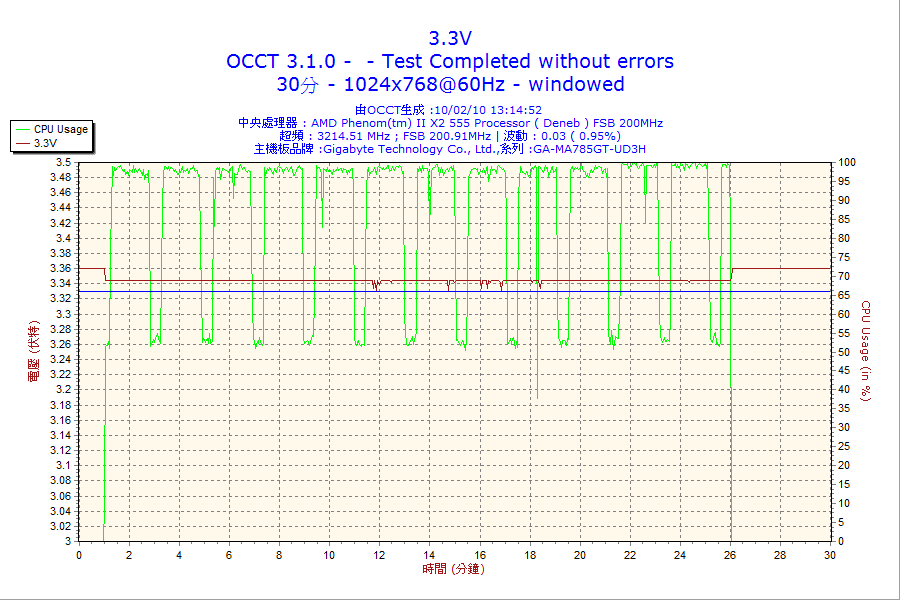Screen dimensions: 900x600
Task: Click the left axis label '3.2'
Action: click(63, 390)
